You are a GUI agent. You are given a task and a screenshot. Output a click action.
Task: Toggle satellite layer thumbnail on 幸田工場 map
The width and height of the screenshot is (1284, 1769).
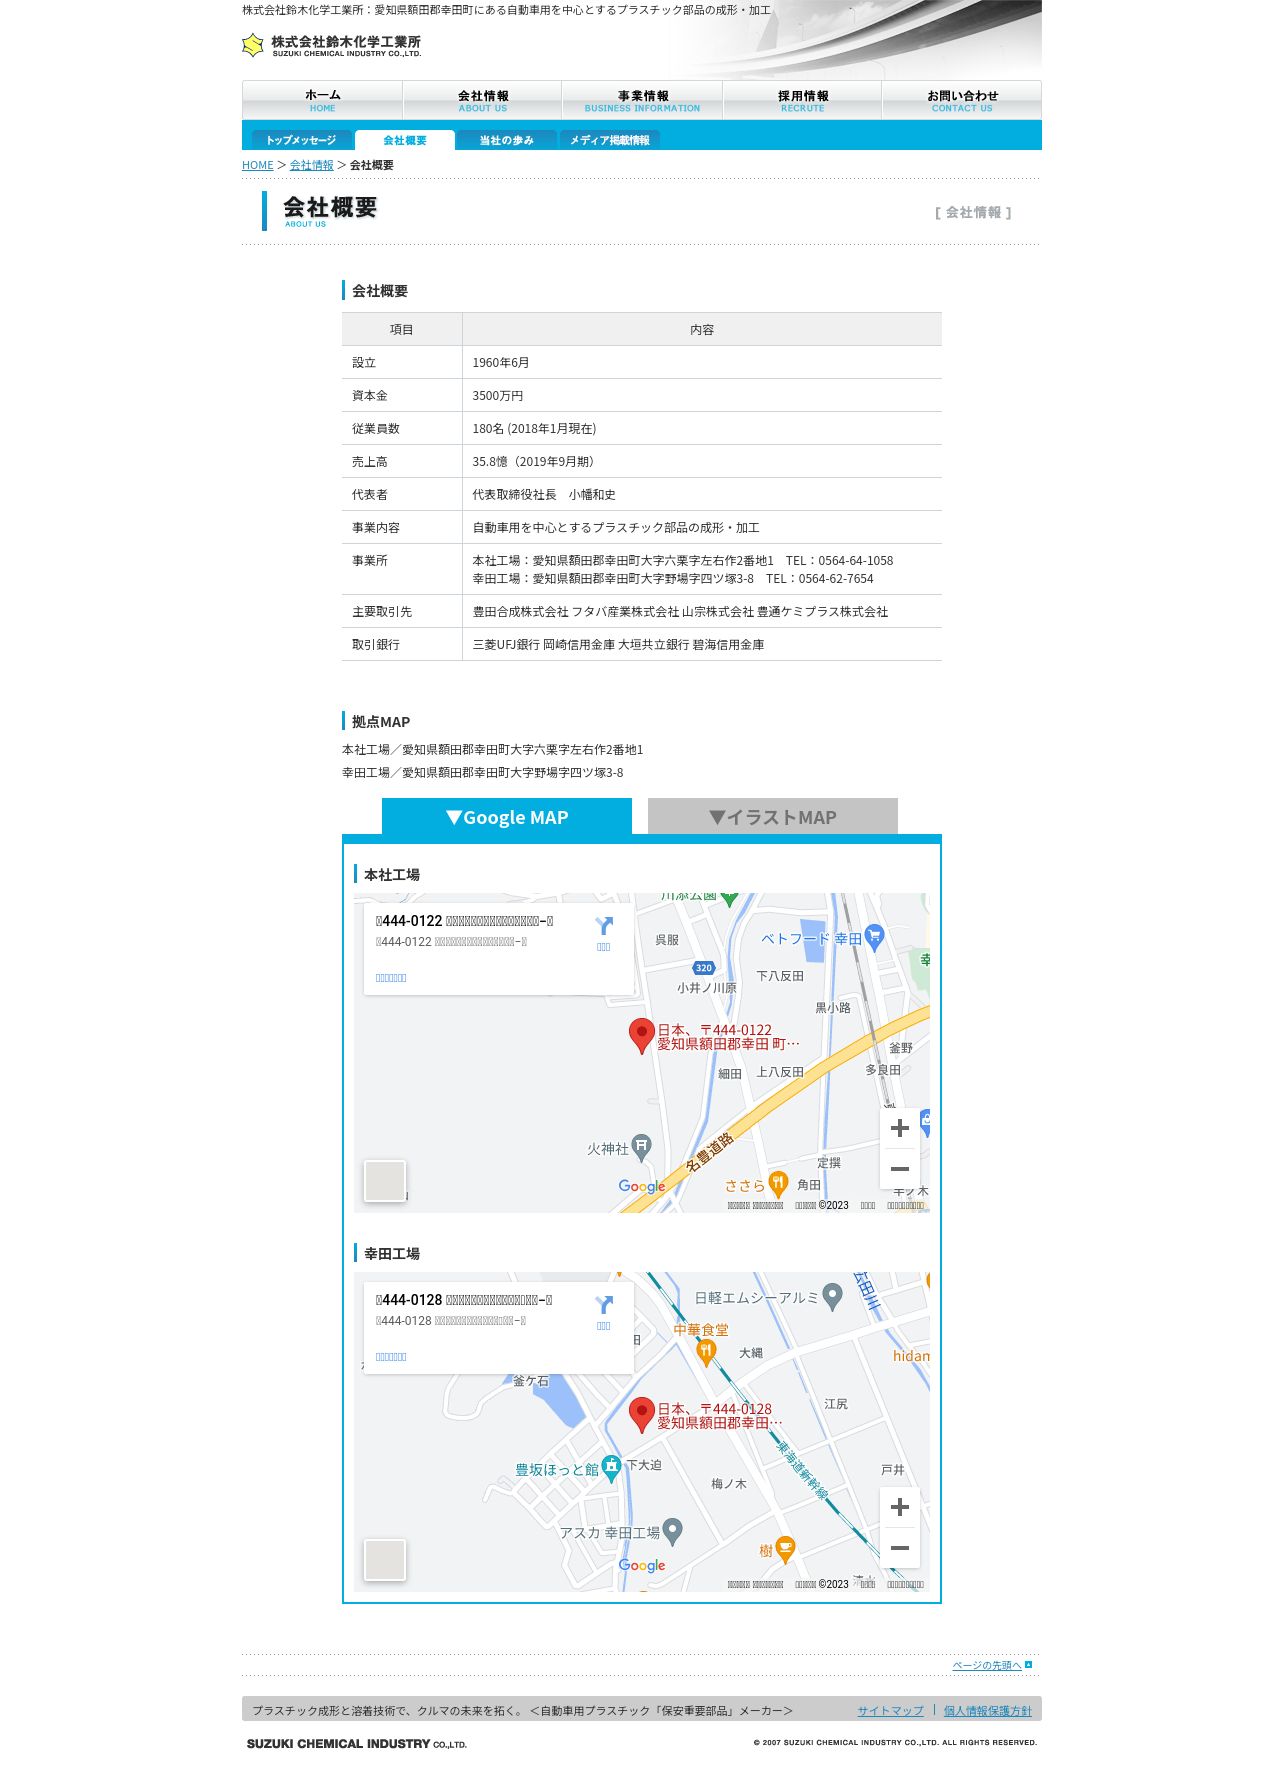385,1560
